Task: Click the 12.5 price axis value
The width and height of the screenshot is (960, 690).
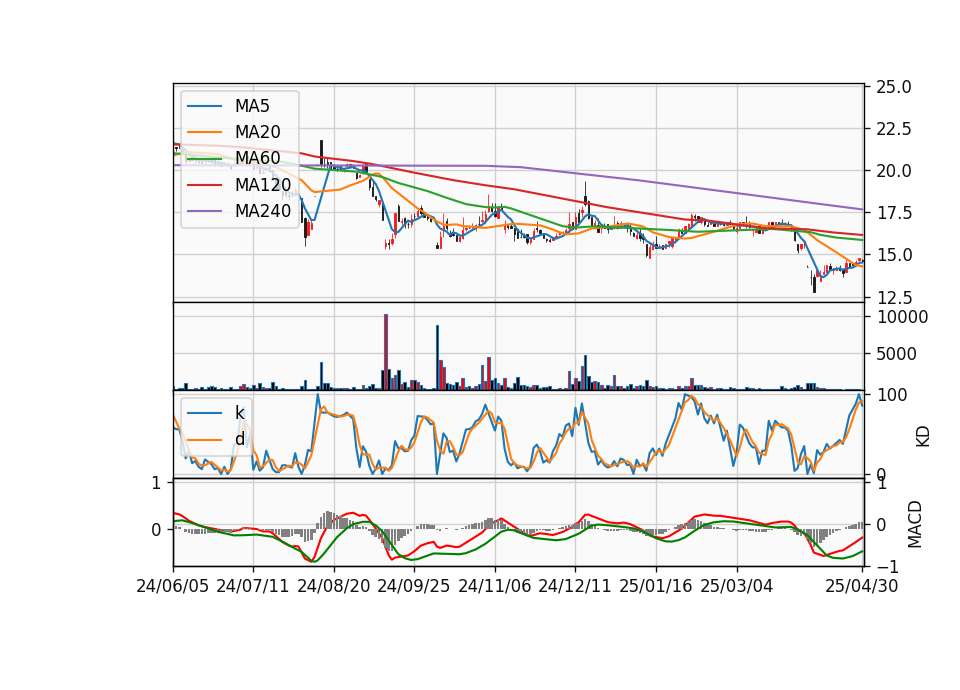Action: [894, 298]
